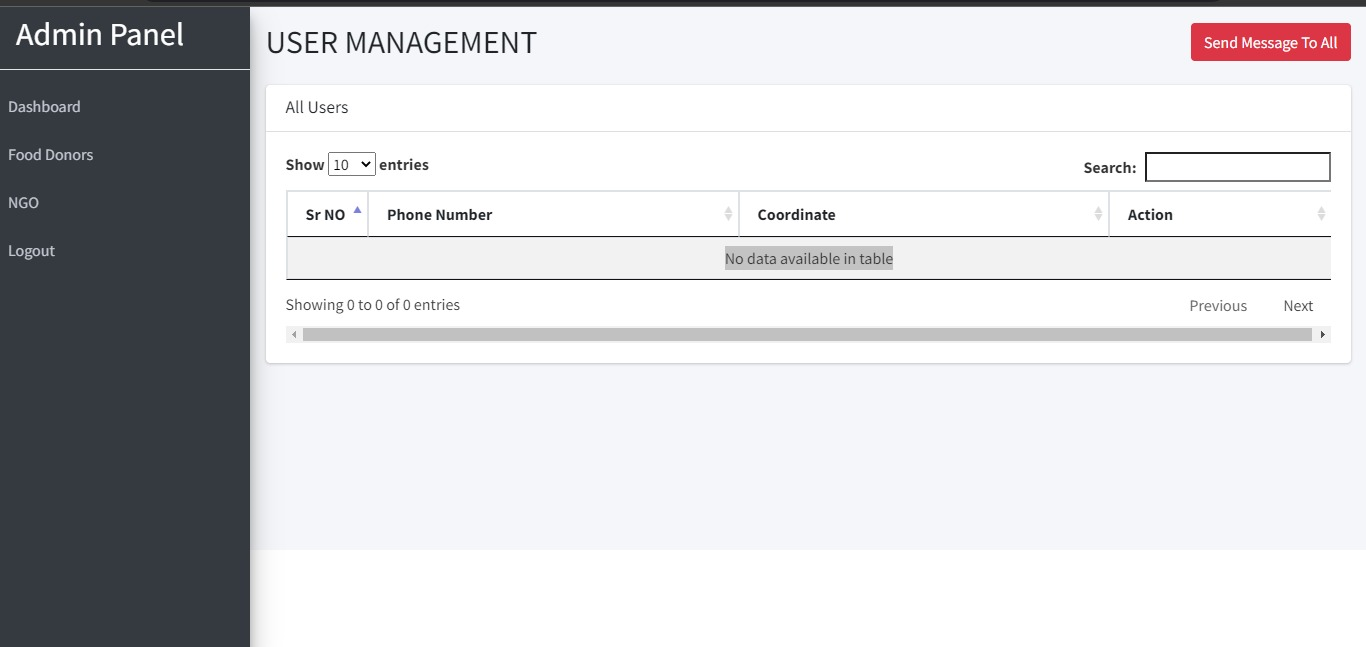Click inside the Search input field
Viewport: 1366px width, 647px height.
(x=1237, y=166)
